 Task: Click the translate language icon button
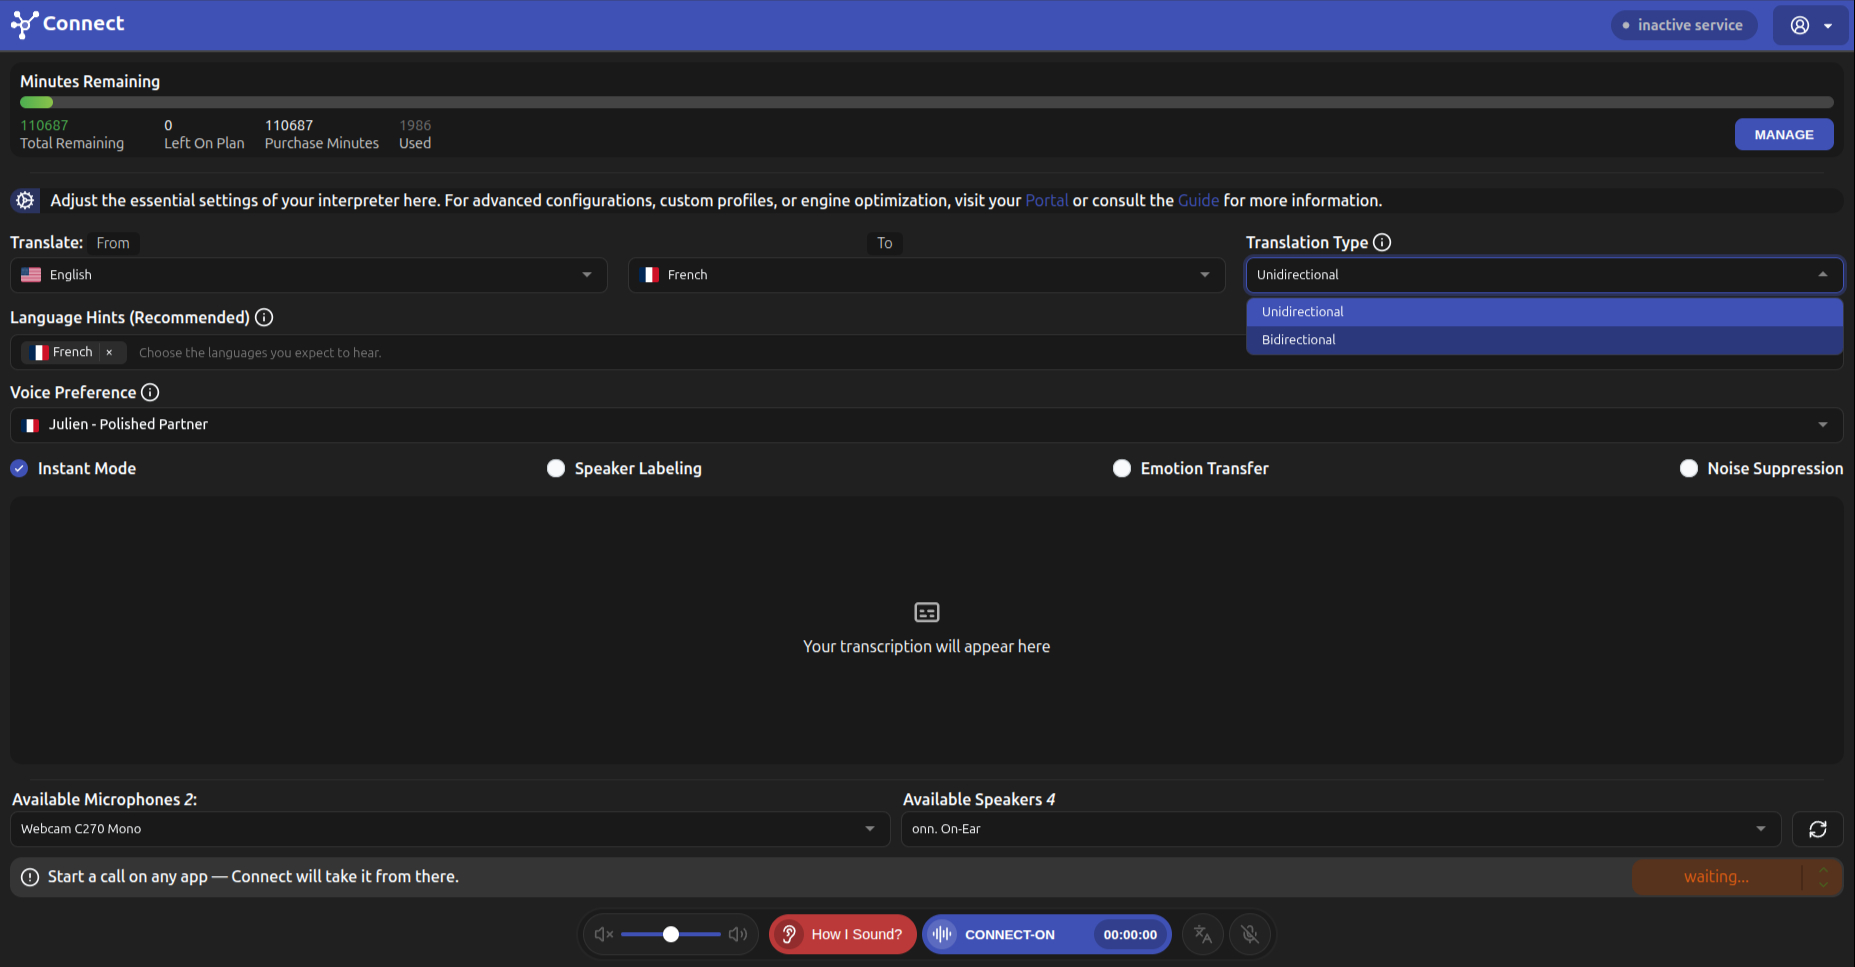[x=1203, y=934]
